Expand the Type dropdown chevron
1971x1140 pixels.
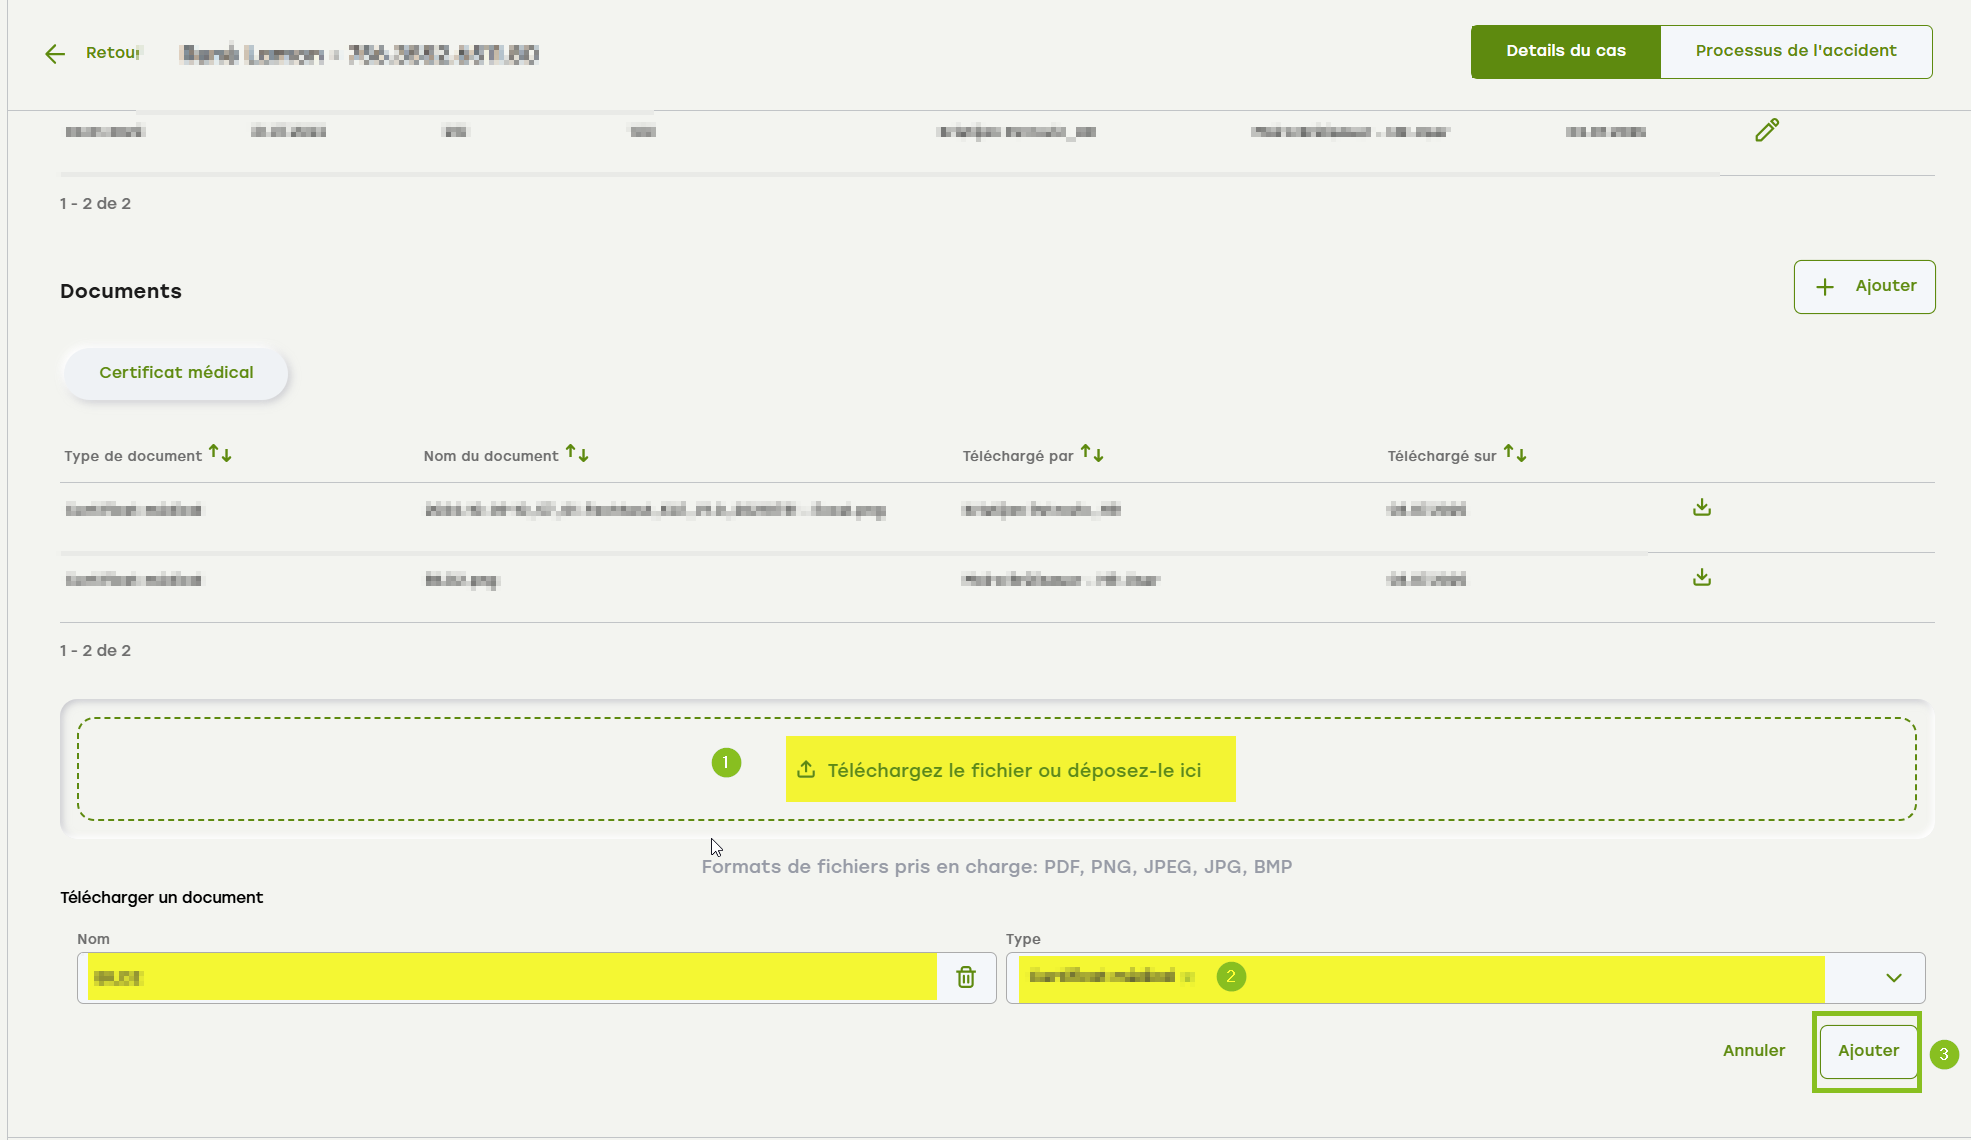coord(1894,978)
